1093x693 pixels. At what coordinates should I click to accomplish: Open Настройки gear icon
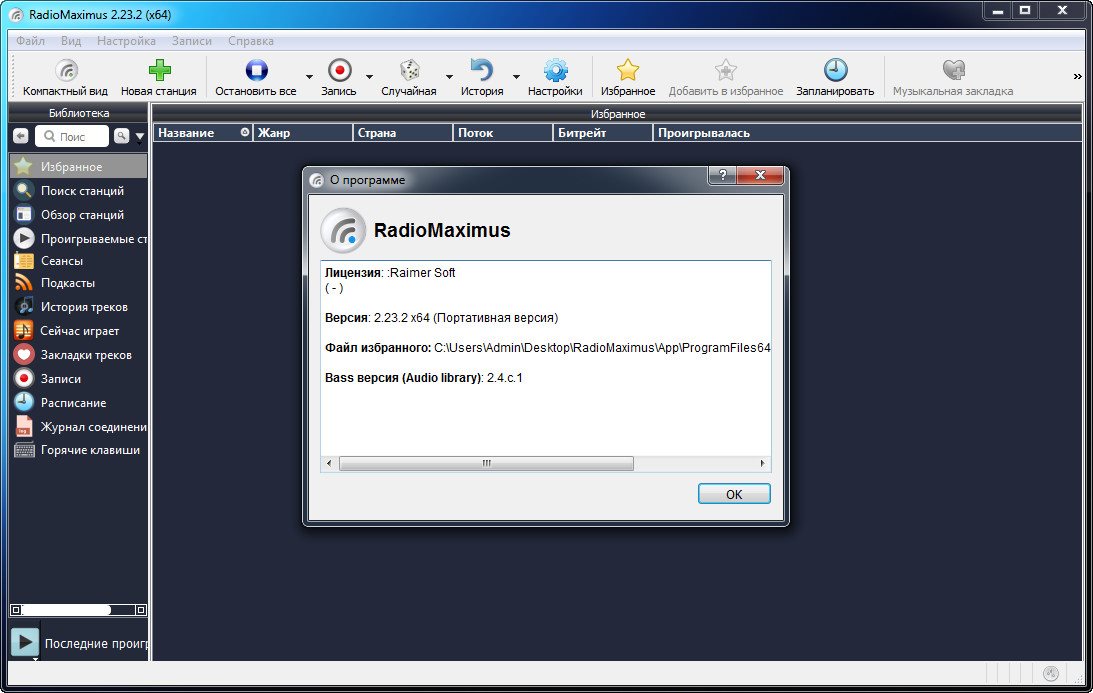(x=555, y=77)
